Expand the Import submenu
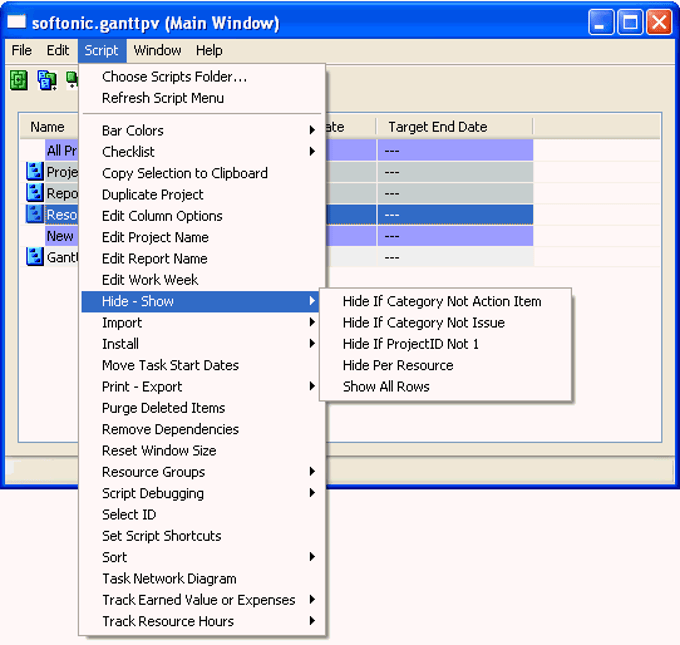Screen dimensions: 680x645 pos(202,322)
